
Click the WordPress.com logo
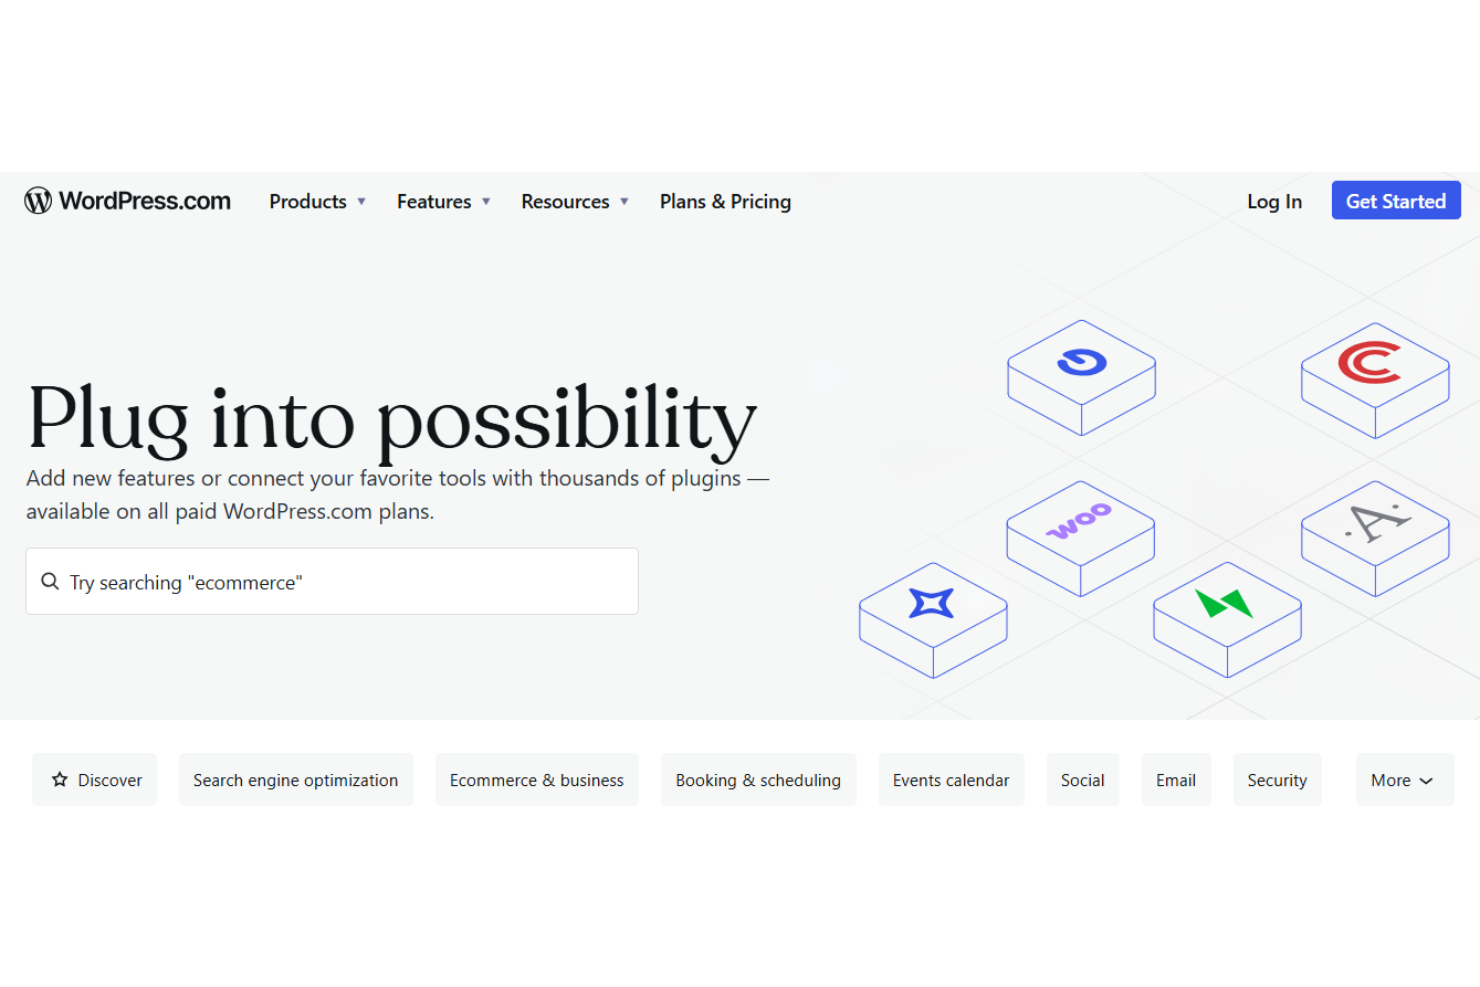(x=126, y=200)
